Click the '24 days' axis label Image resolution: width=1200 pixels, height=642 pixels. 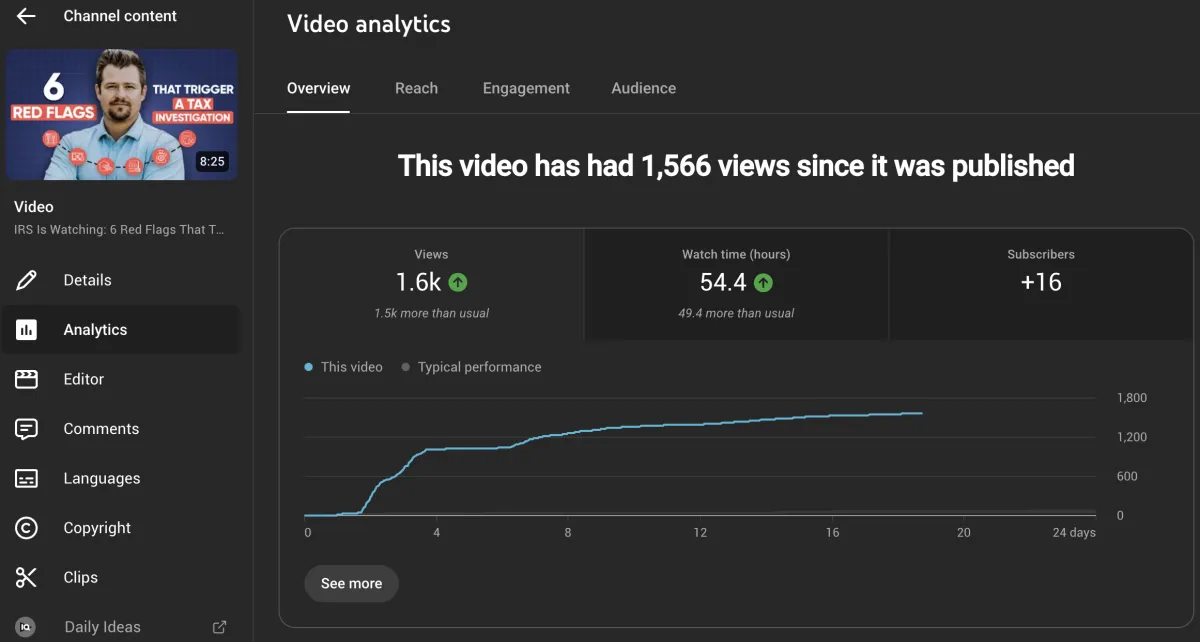click(x=1074, y=533)
